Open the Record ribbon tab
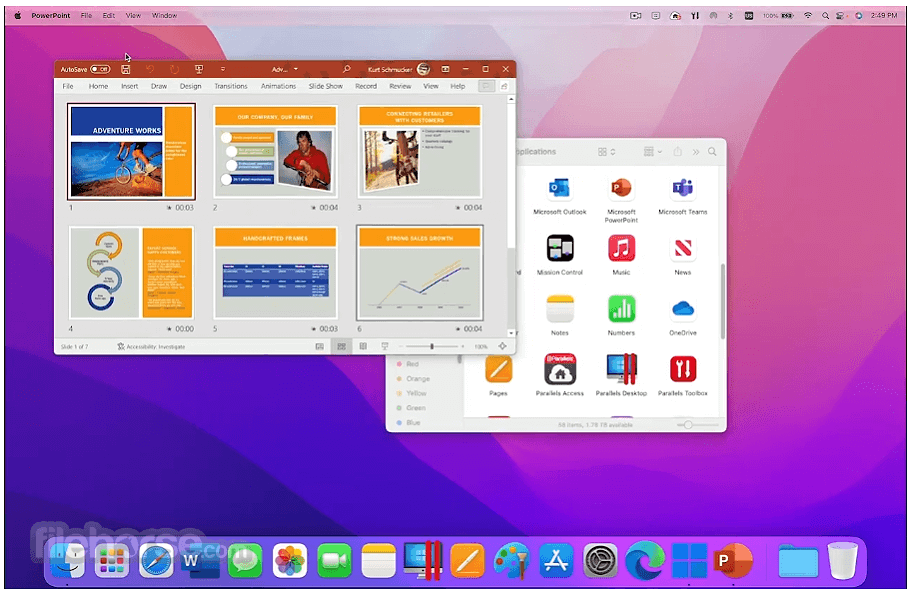 [x=366, y=86]
